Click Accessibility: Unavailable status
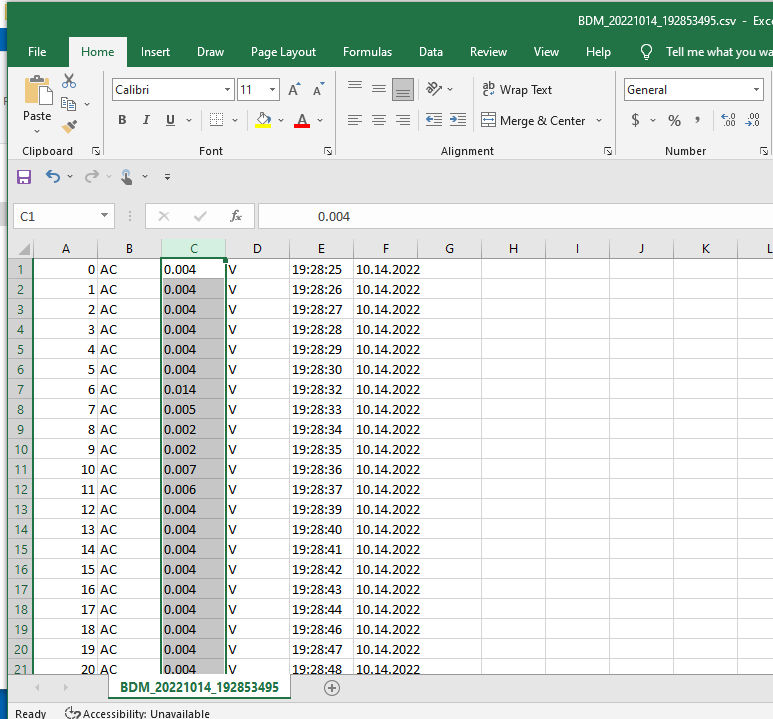Viewport: 773px width, 719px height. [x=137, y=713]
